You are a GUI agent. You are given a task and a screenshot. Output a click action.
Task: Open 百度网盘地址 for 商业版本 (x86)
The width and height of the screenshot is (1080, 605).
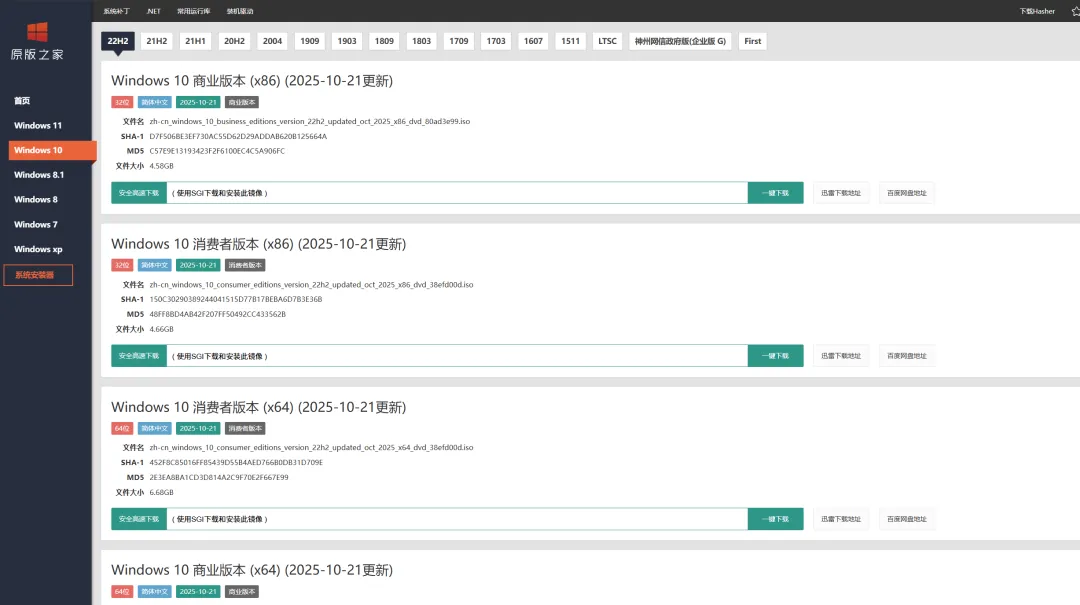906,193
